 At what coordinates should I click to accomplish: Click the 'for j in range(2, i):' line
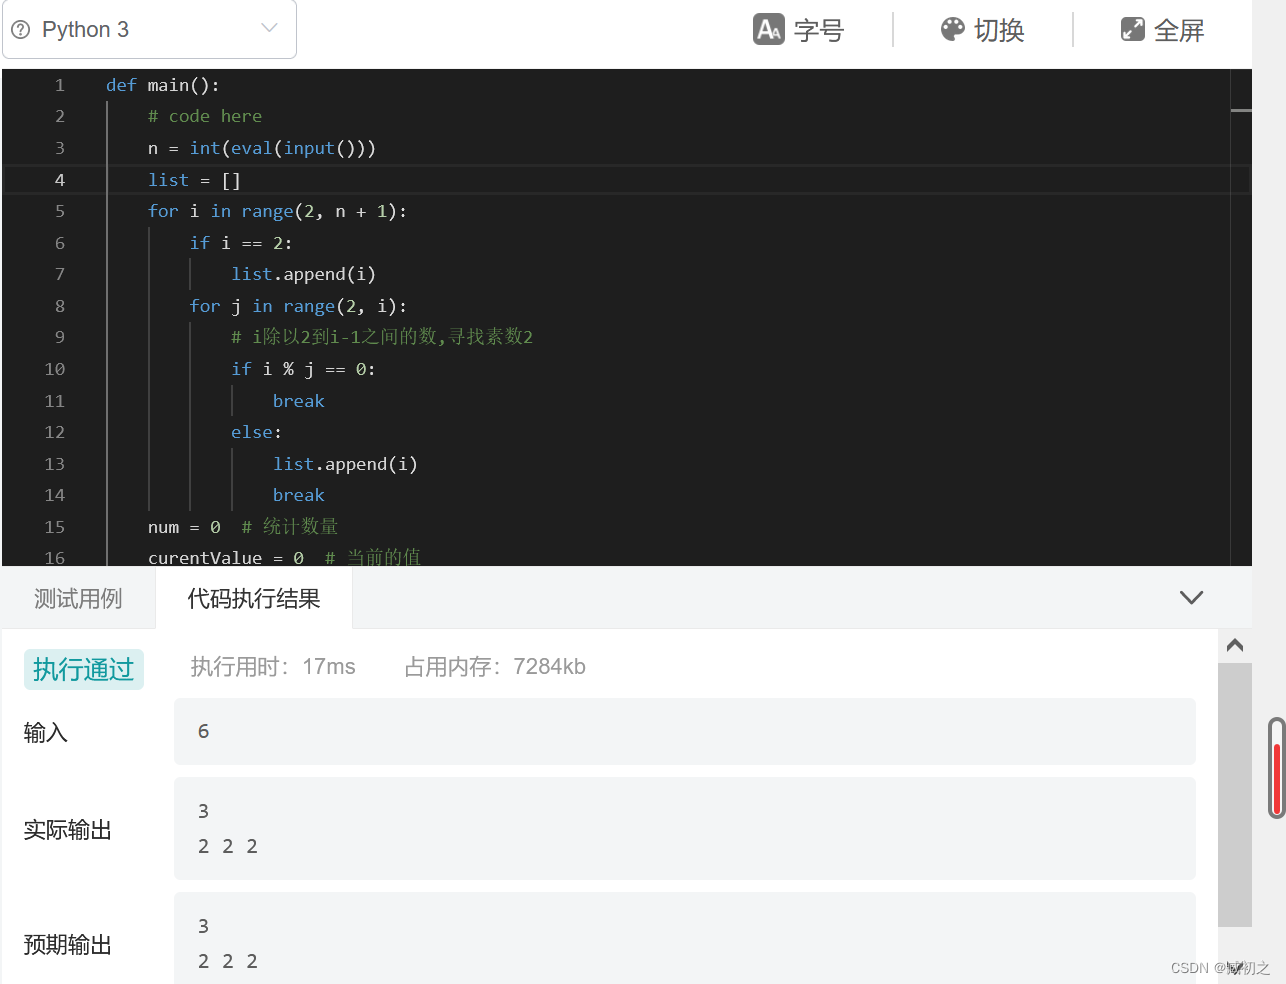(x=298, y=306)
